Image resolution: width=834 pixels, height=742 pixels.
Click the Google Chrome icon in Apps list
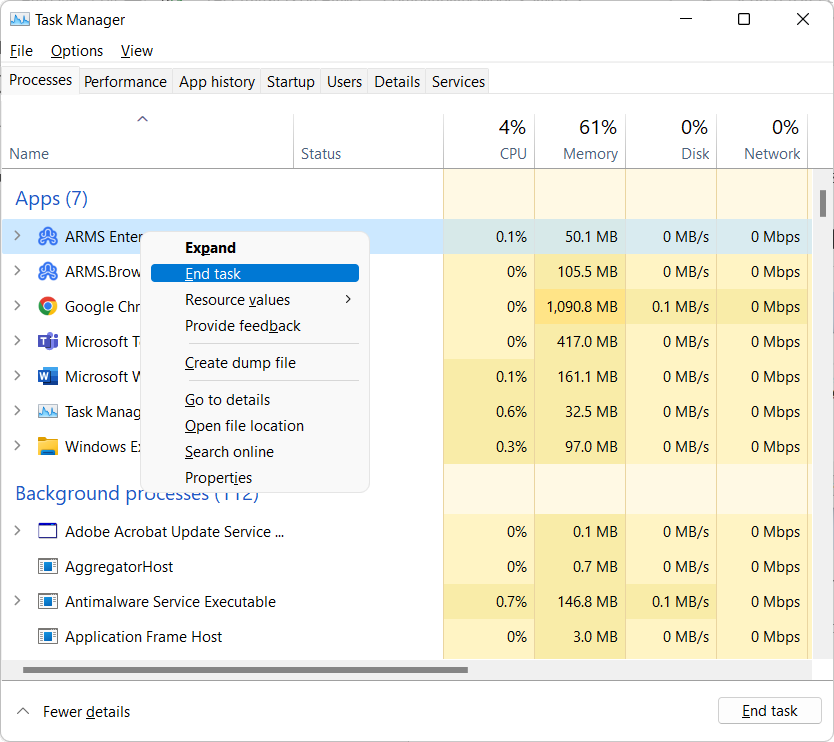pos(47,306)
